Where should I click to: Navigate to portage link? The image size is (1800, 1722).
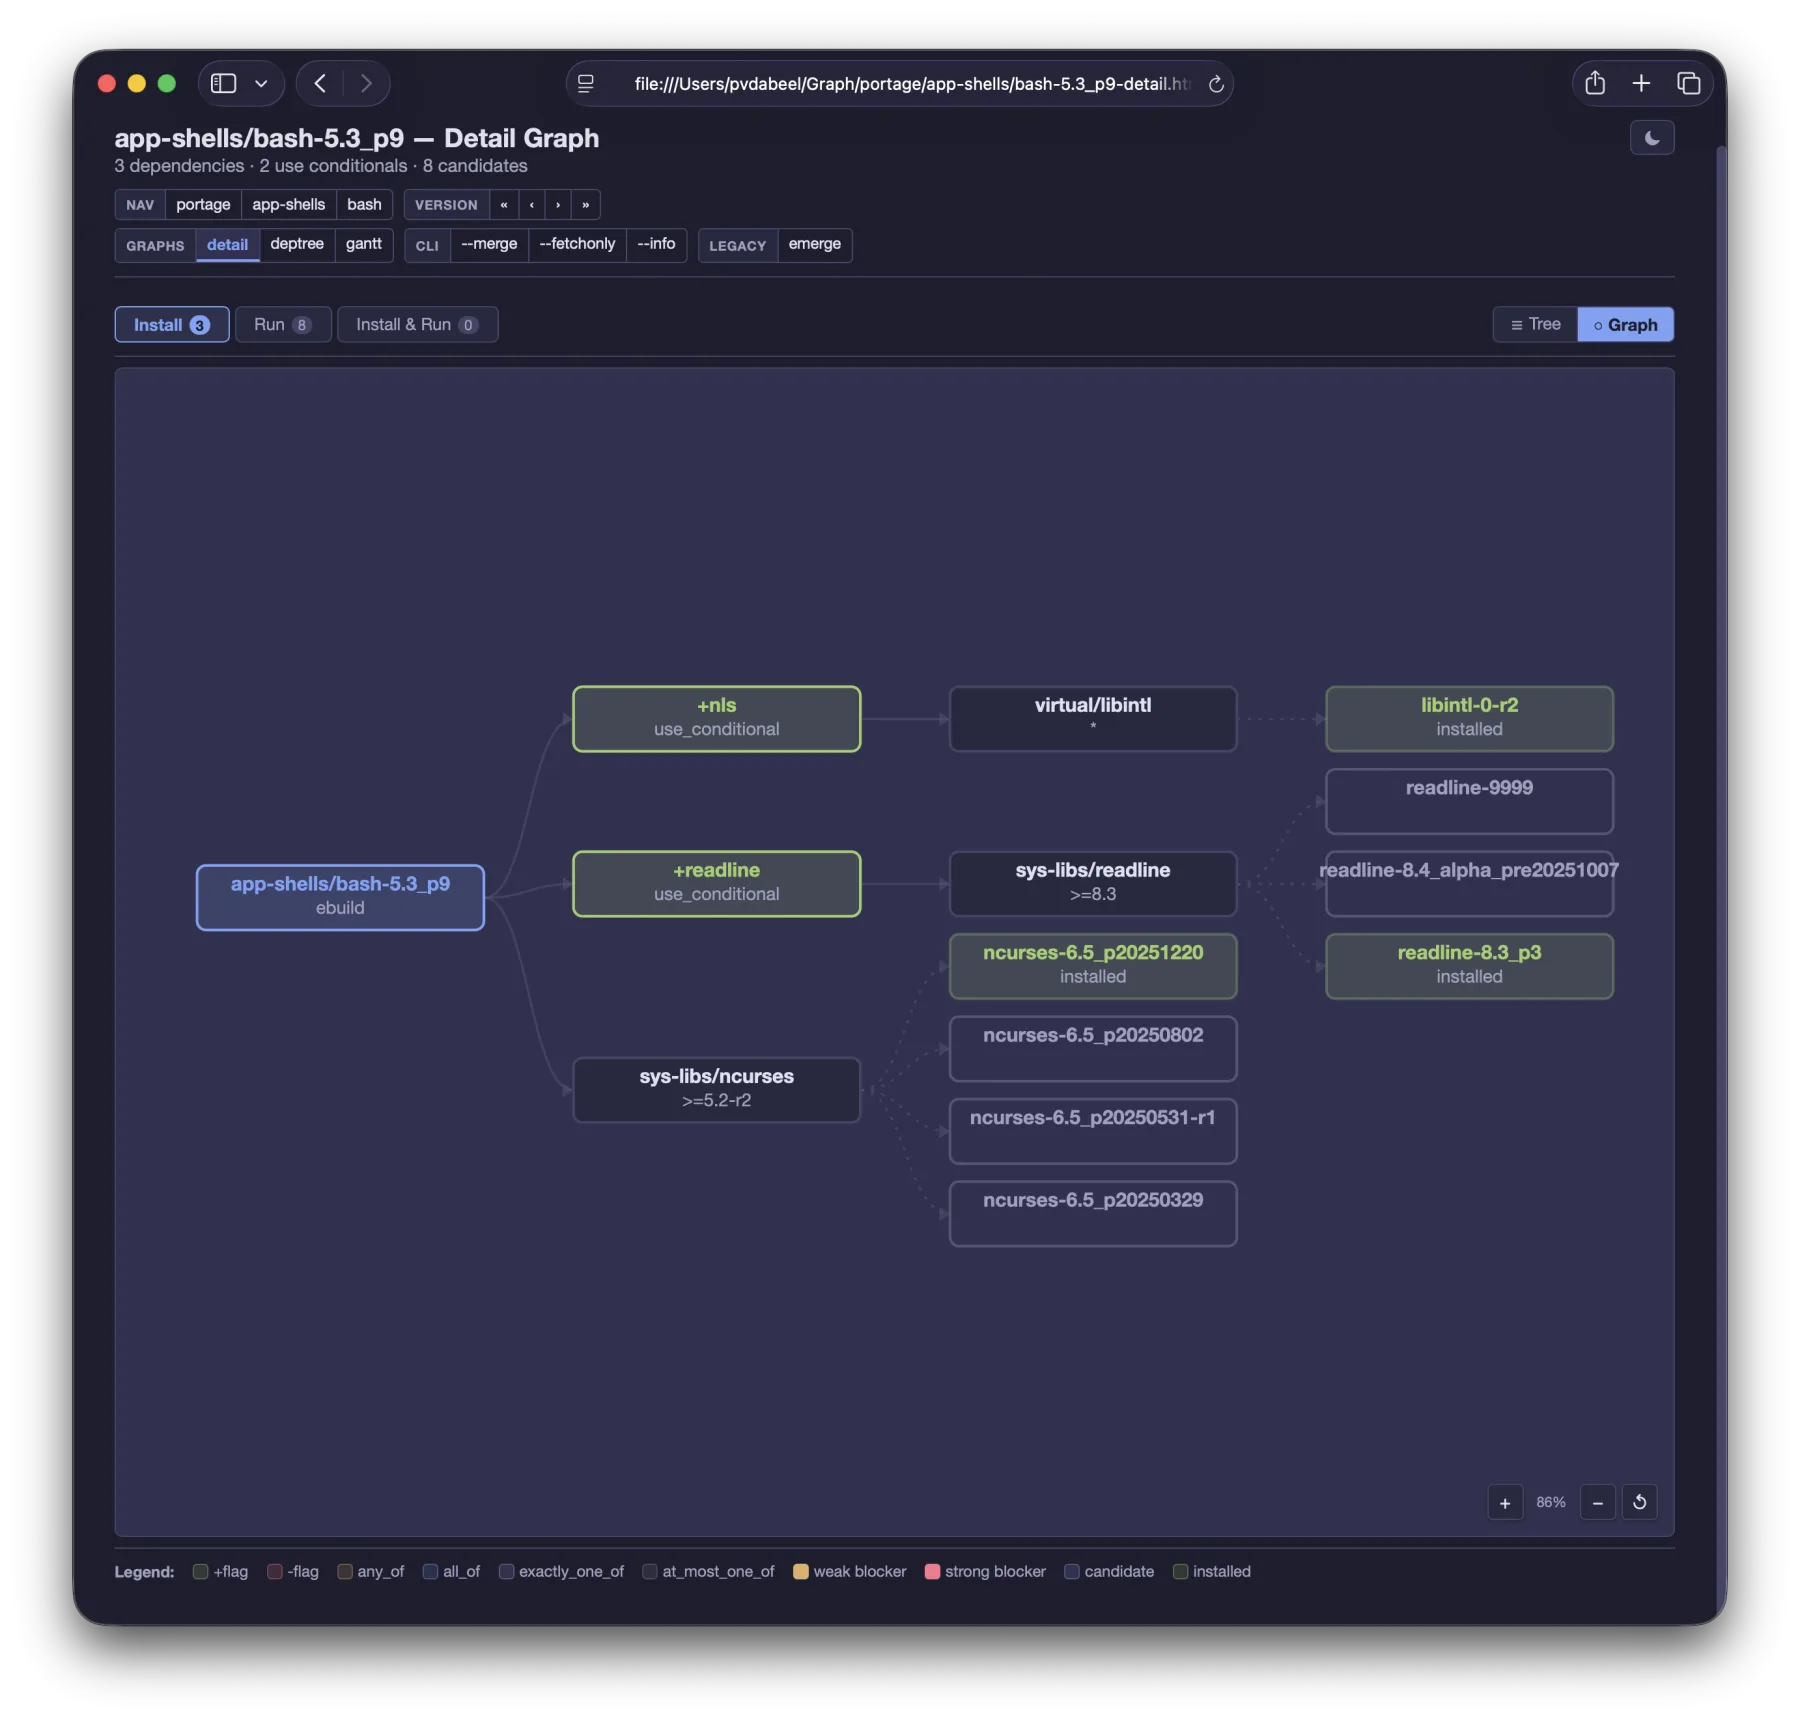[203, 204]
